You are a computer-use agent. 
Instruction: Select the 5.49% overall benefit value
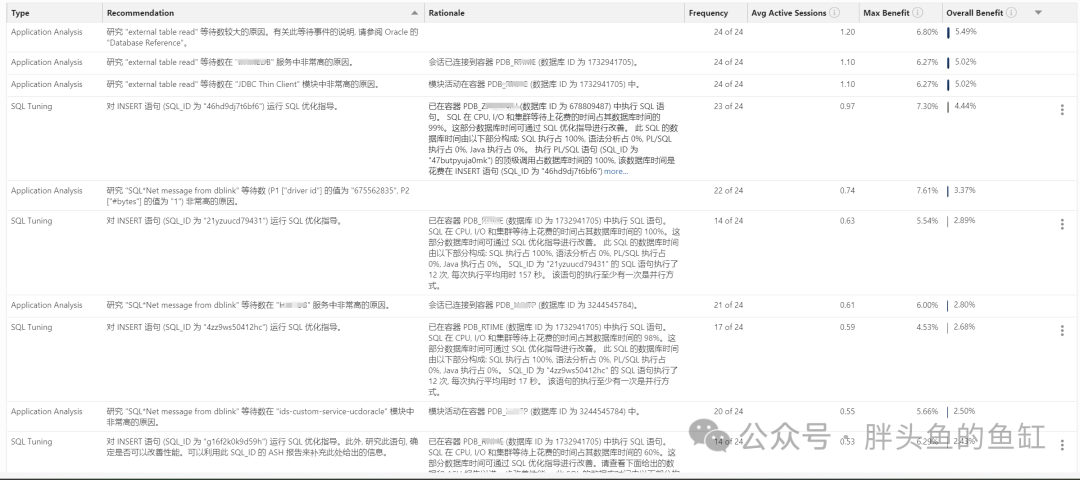pyautogui.click(x=966, y=32)
